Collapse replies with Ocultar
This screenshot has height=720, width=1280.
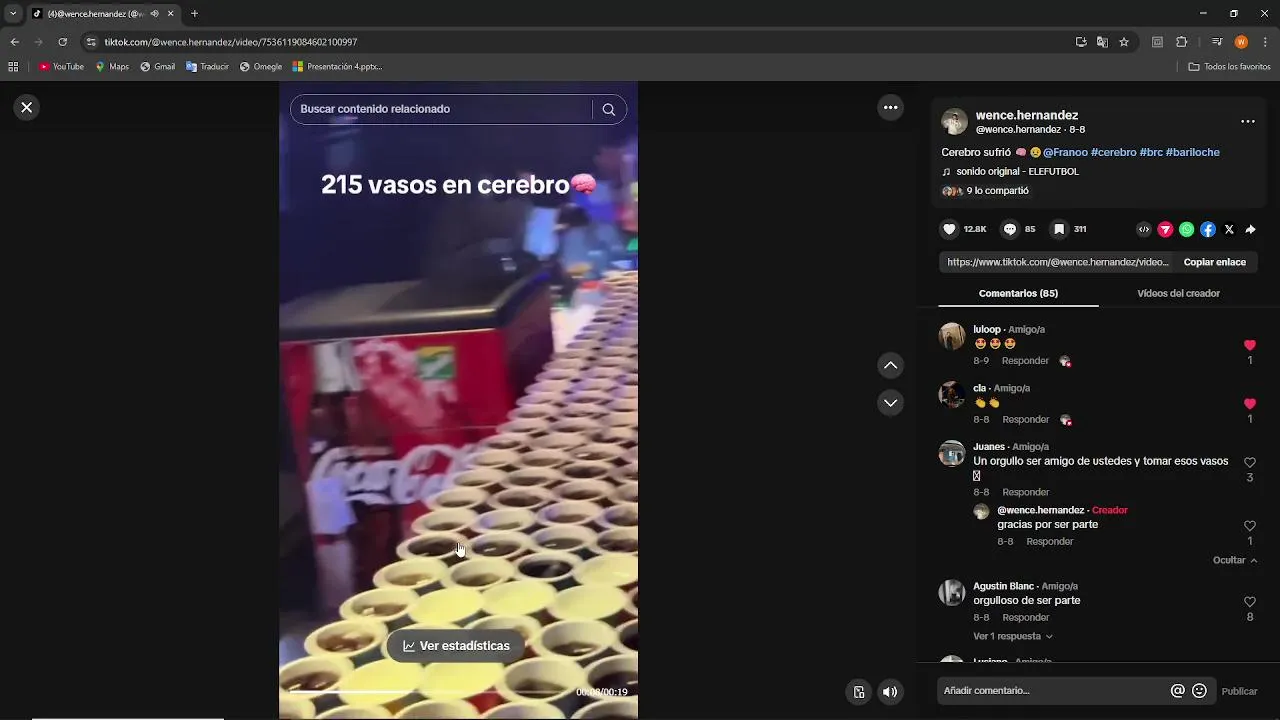coord(1235,561)
